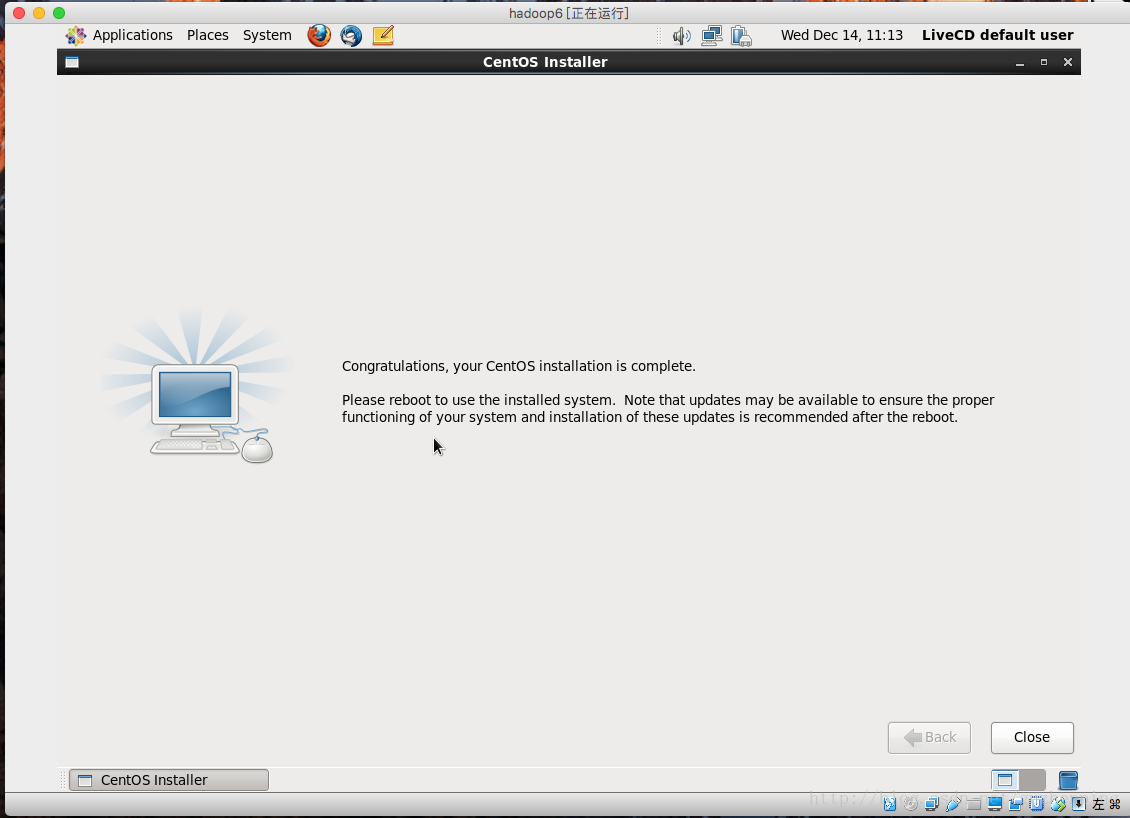
Task: Click the installation is complete congratulations text
Action: 518,366
